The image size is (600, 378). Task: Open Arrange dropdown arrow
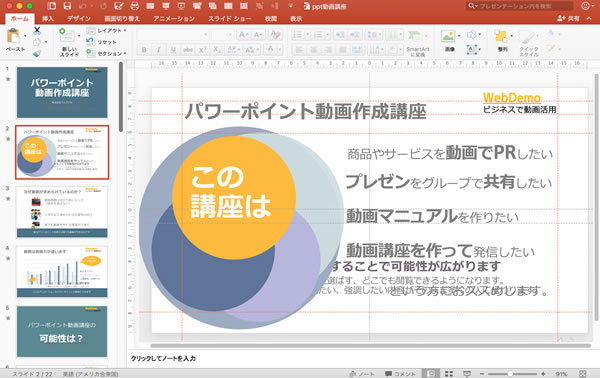coord(512,36)
